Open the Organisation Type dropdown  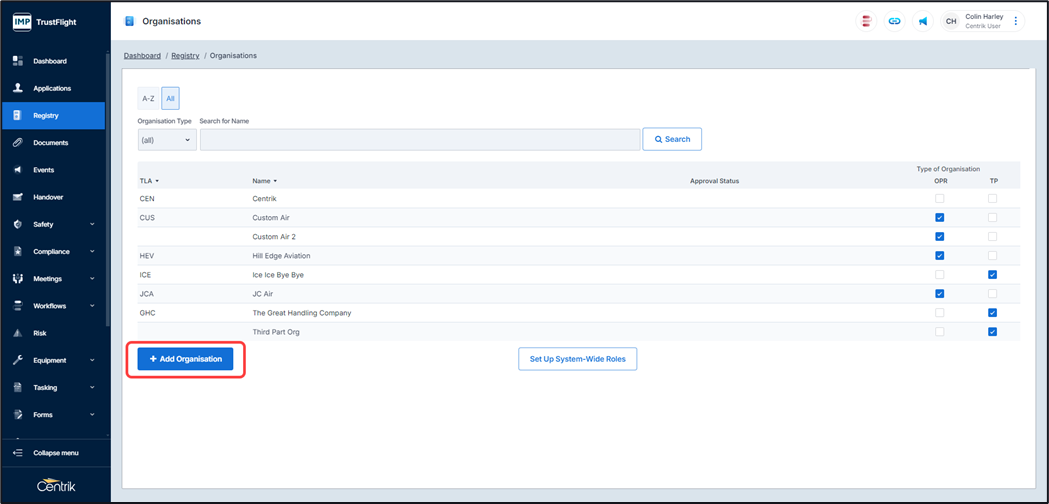[x=166, y=140]
